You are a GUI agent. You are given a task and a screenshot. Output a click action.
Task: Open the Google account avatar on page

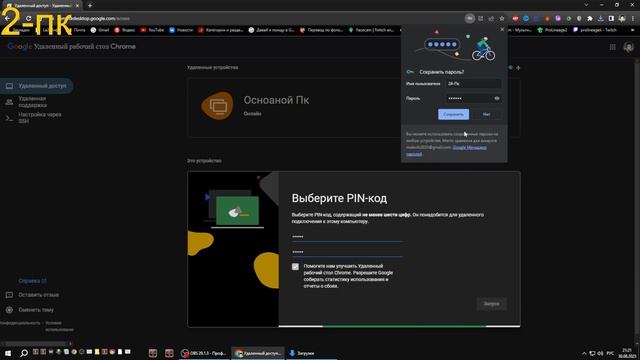point(629,47)
